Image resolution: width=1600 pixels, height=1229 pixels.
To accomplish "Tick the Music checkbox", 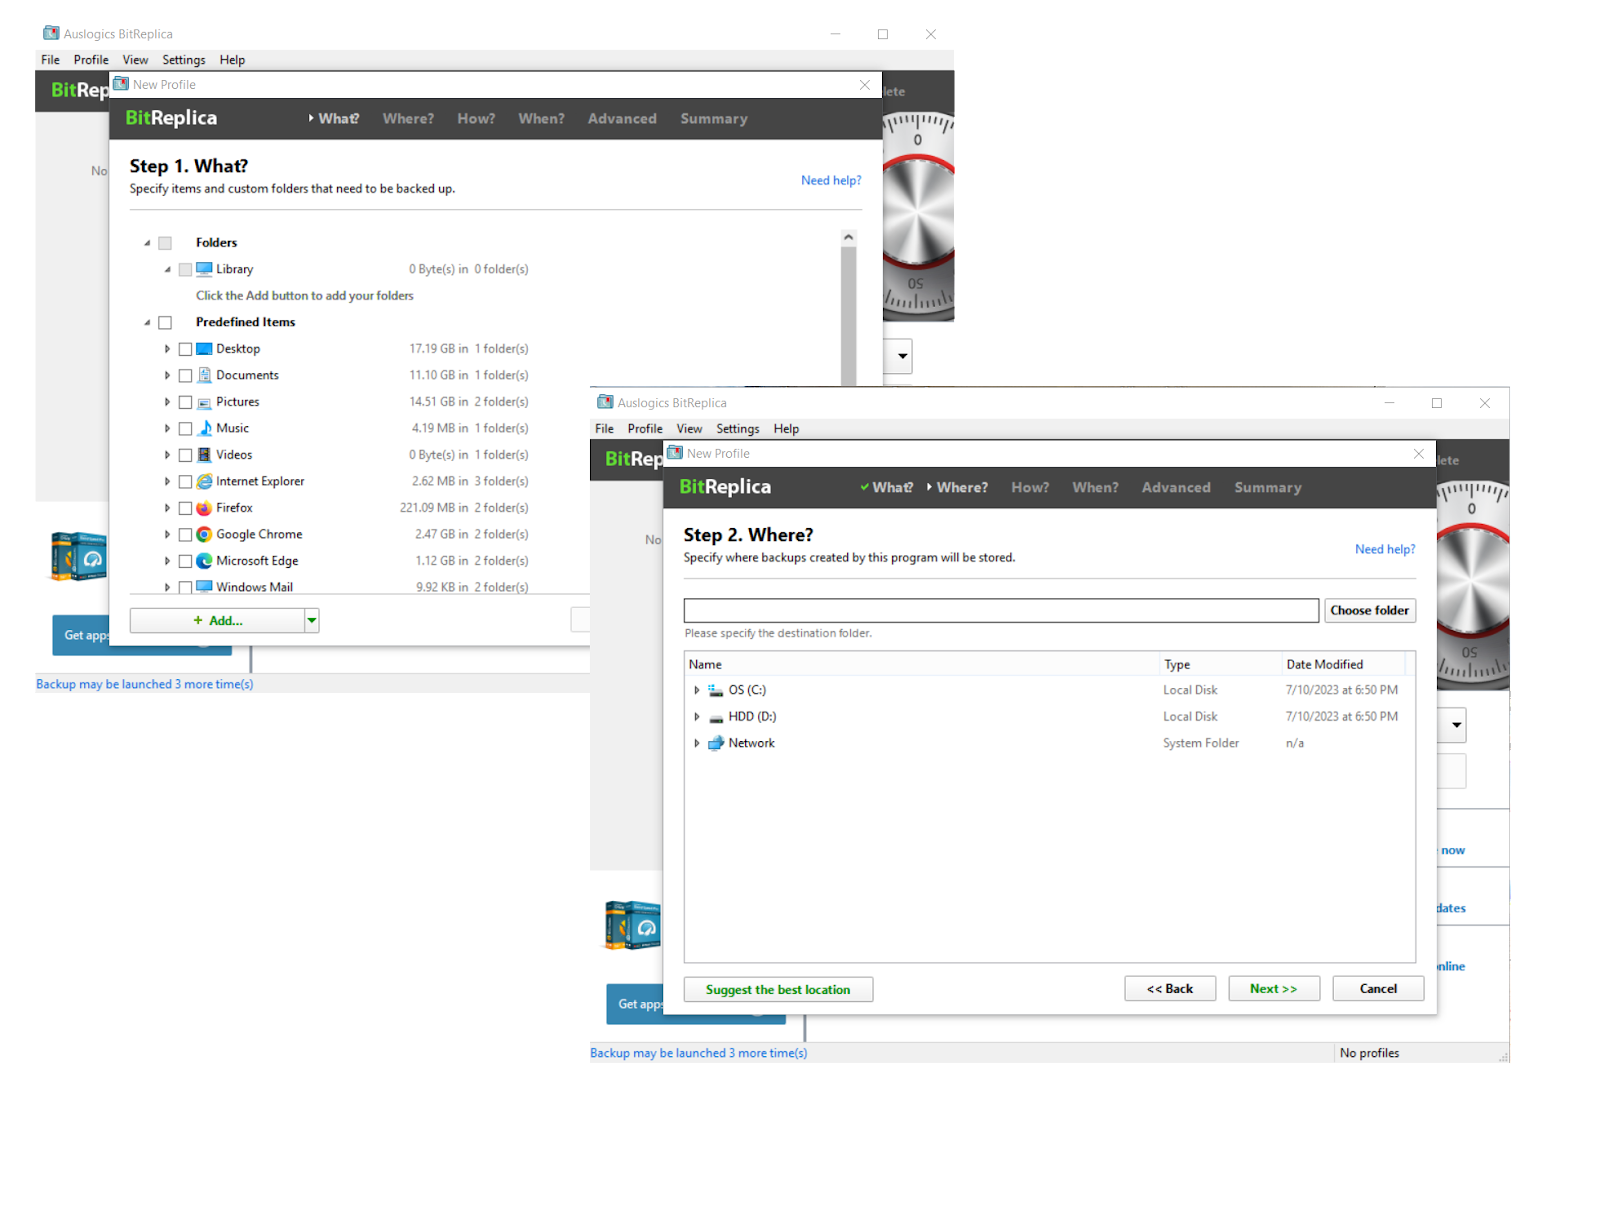I will click(185, 428).
